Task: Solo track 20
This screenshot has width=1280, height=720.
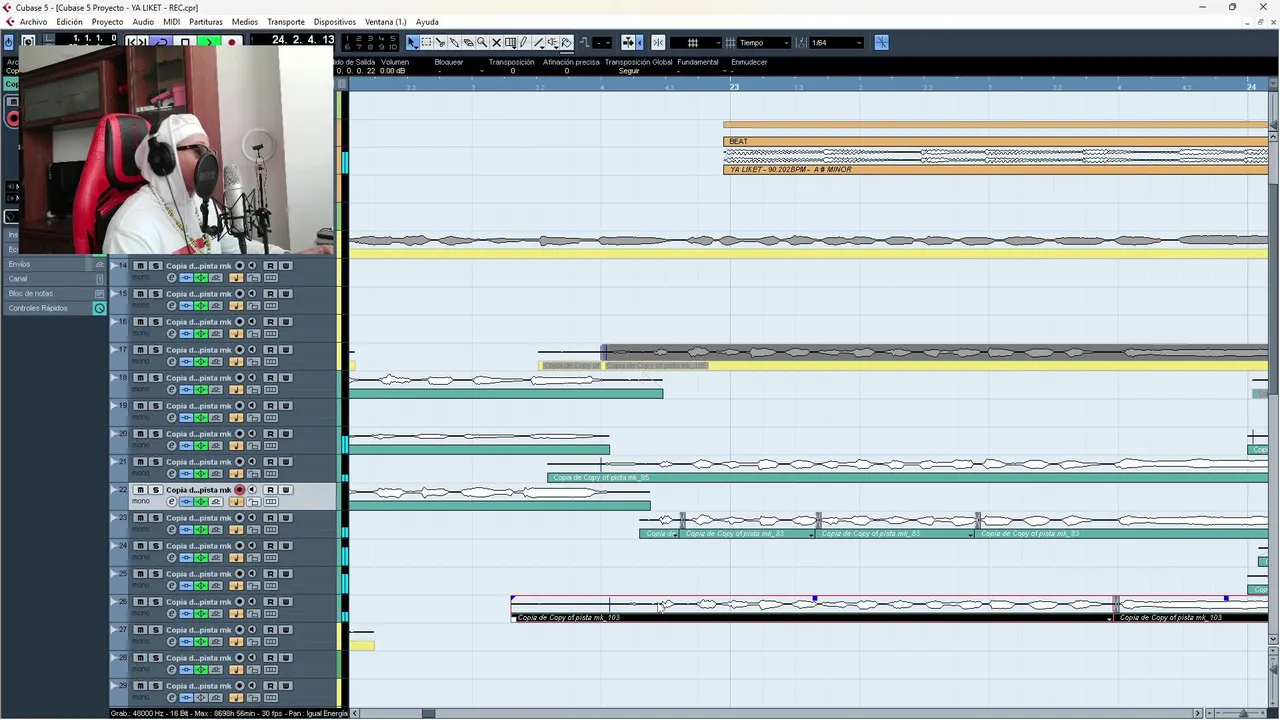Action: 156,433
